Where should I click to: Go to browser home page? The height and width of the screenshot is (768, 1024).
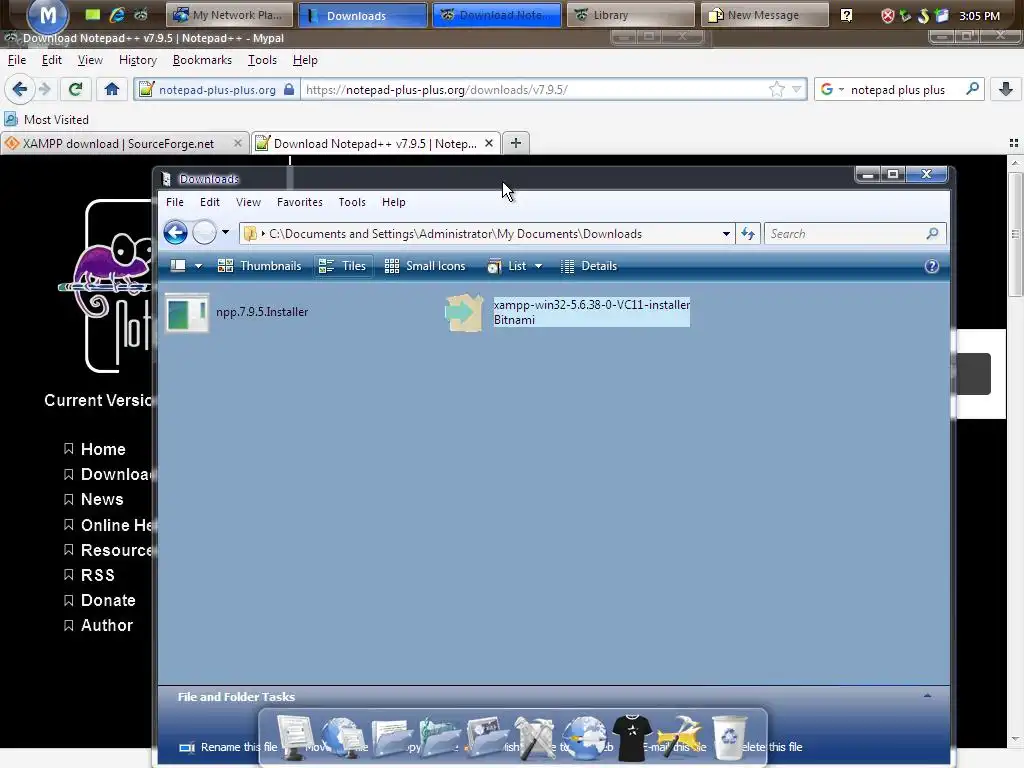pos(112,89)
